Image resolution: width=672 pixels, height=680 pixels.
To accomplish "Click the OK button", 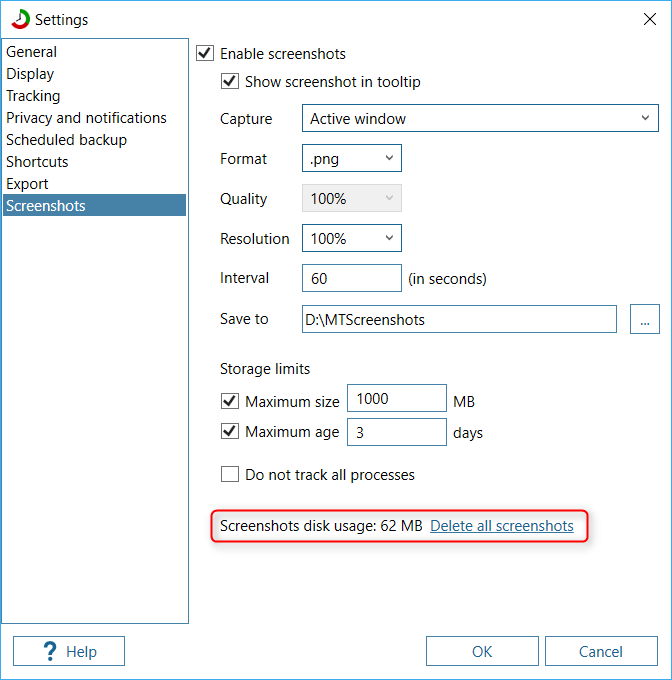I will tap(482, 651).
